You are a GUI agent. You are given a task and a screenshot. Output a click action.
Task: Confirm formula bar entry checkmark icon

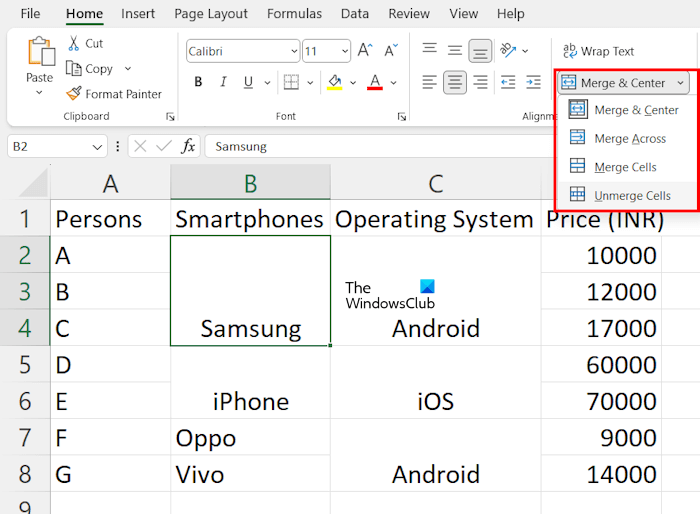point(164,146)
